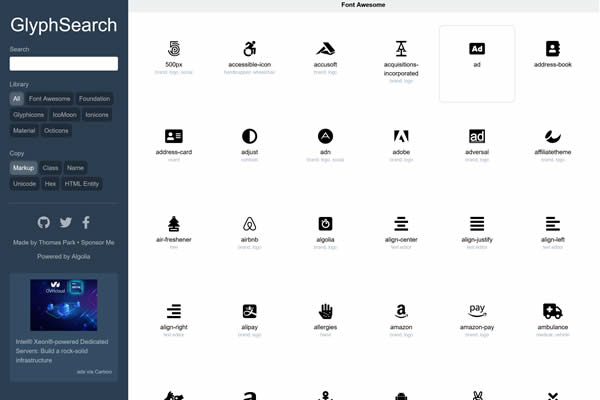Open the Facebook icon in sidebar
This screenshot has width=600, height=400.
[x=86, y=222]
